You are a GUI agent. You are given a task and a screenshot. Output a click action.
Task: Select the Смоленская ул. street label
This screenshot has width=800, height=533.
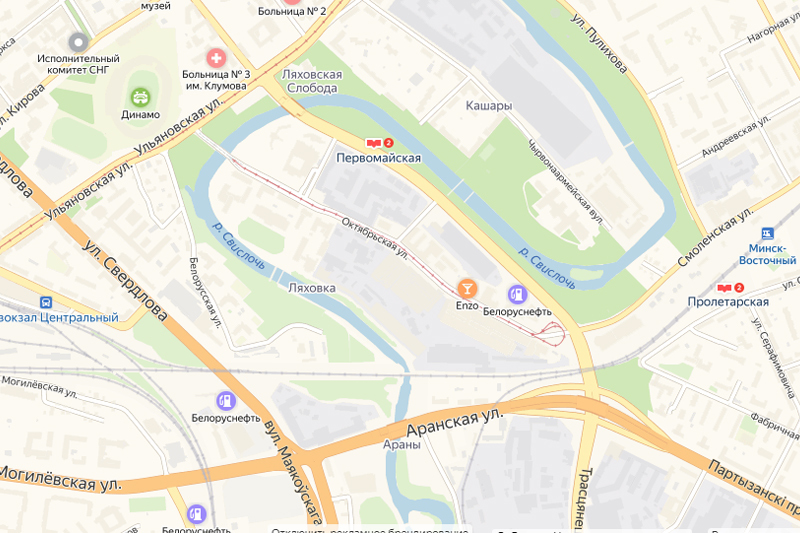tap(715, 237)
